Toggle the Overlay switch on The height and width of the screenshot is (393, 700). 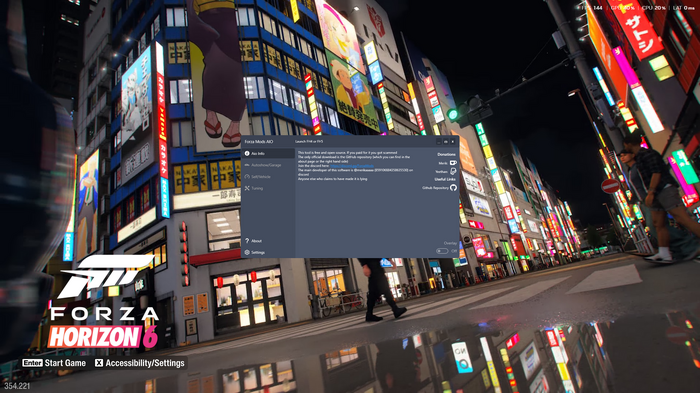(442, 251)
